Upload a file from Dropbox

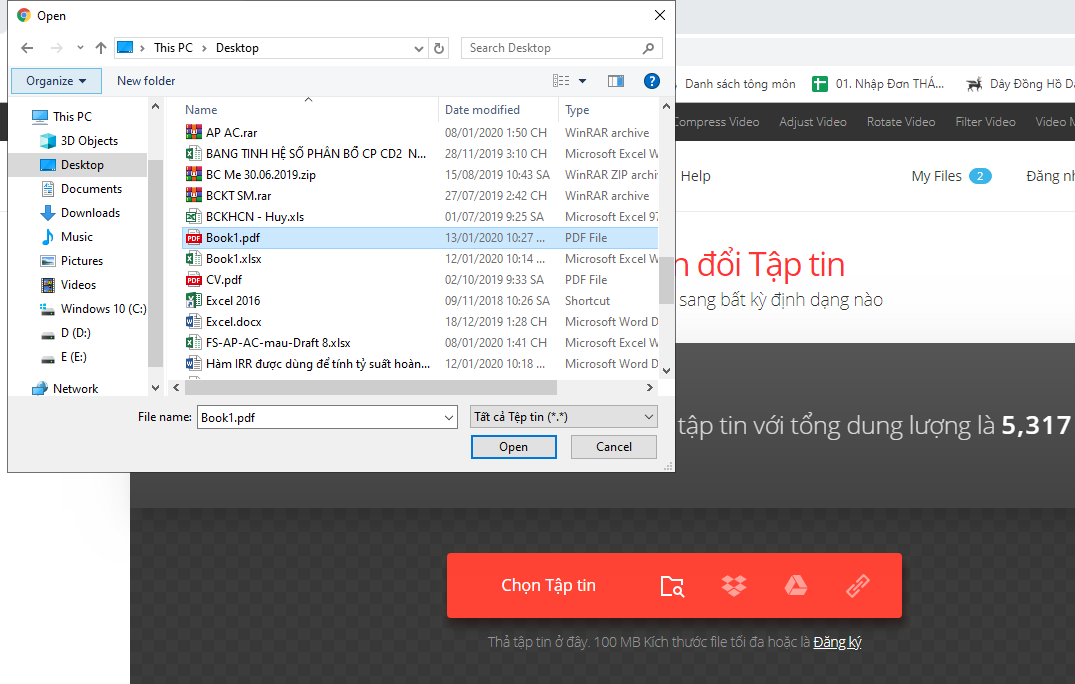[x=734, y=585]
